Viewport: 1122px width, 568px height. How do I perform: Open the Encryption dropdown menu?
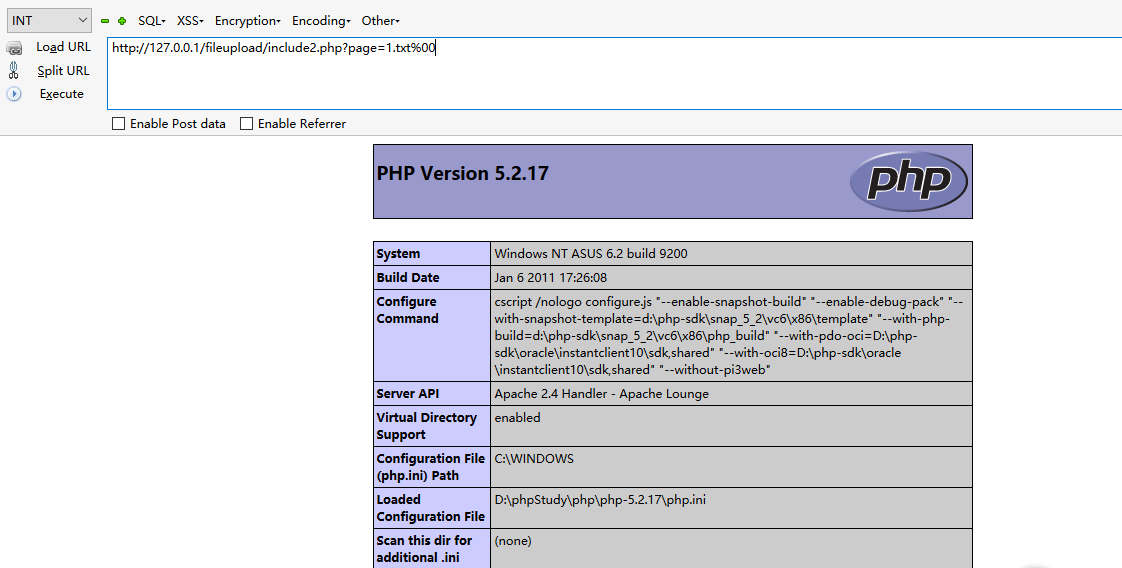[248, 21]
